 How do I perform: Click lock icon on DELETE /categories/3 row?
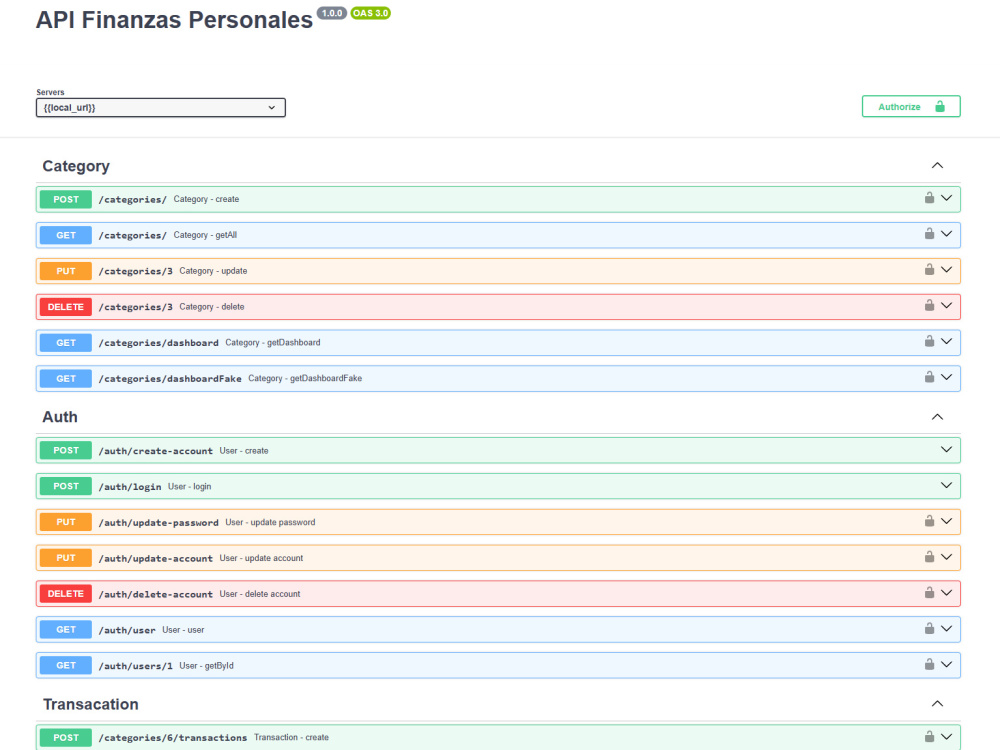(x=929, y=305)
